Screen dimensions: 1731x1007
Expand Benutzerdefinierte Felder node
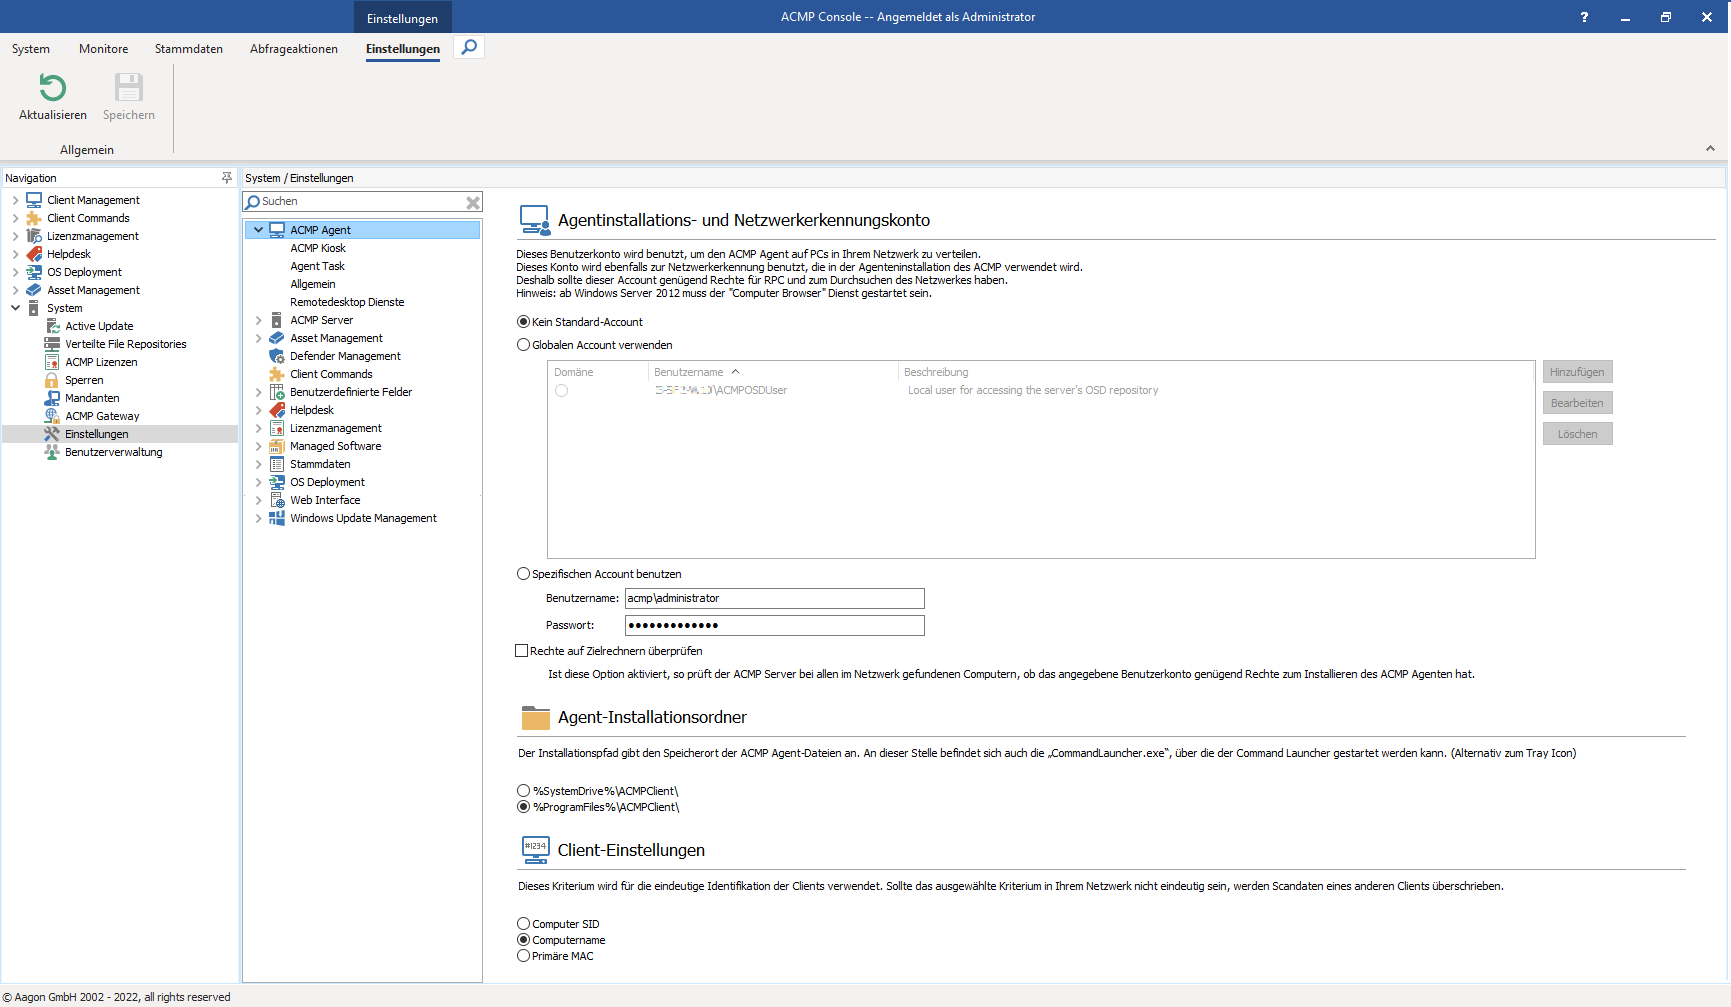click(258, 392)
